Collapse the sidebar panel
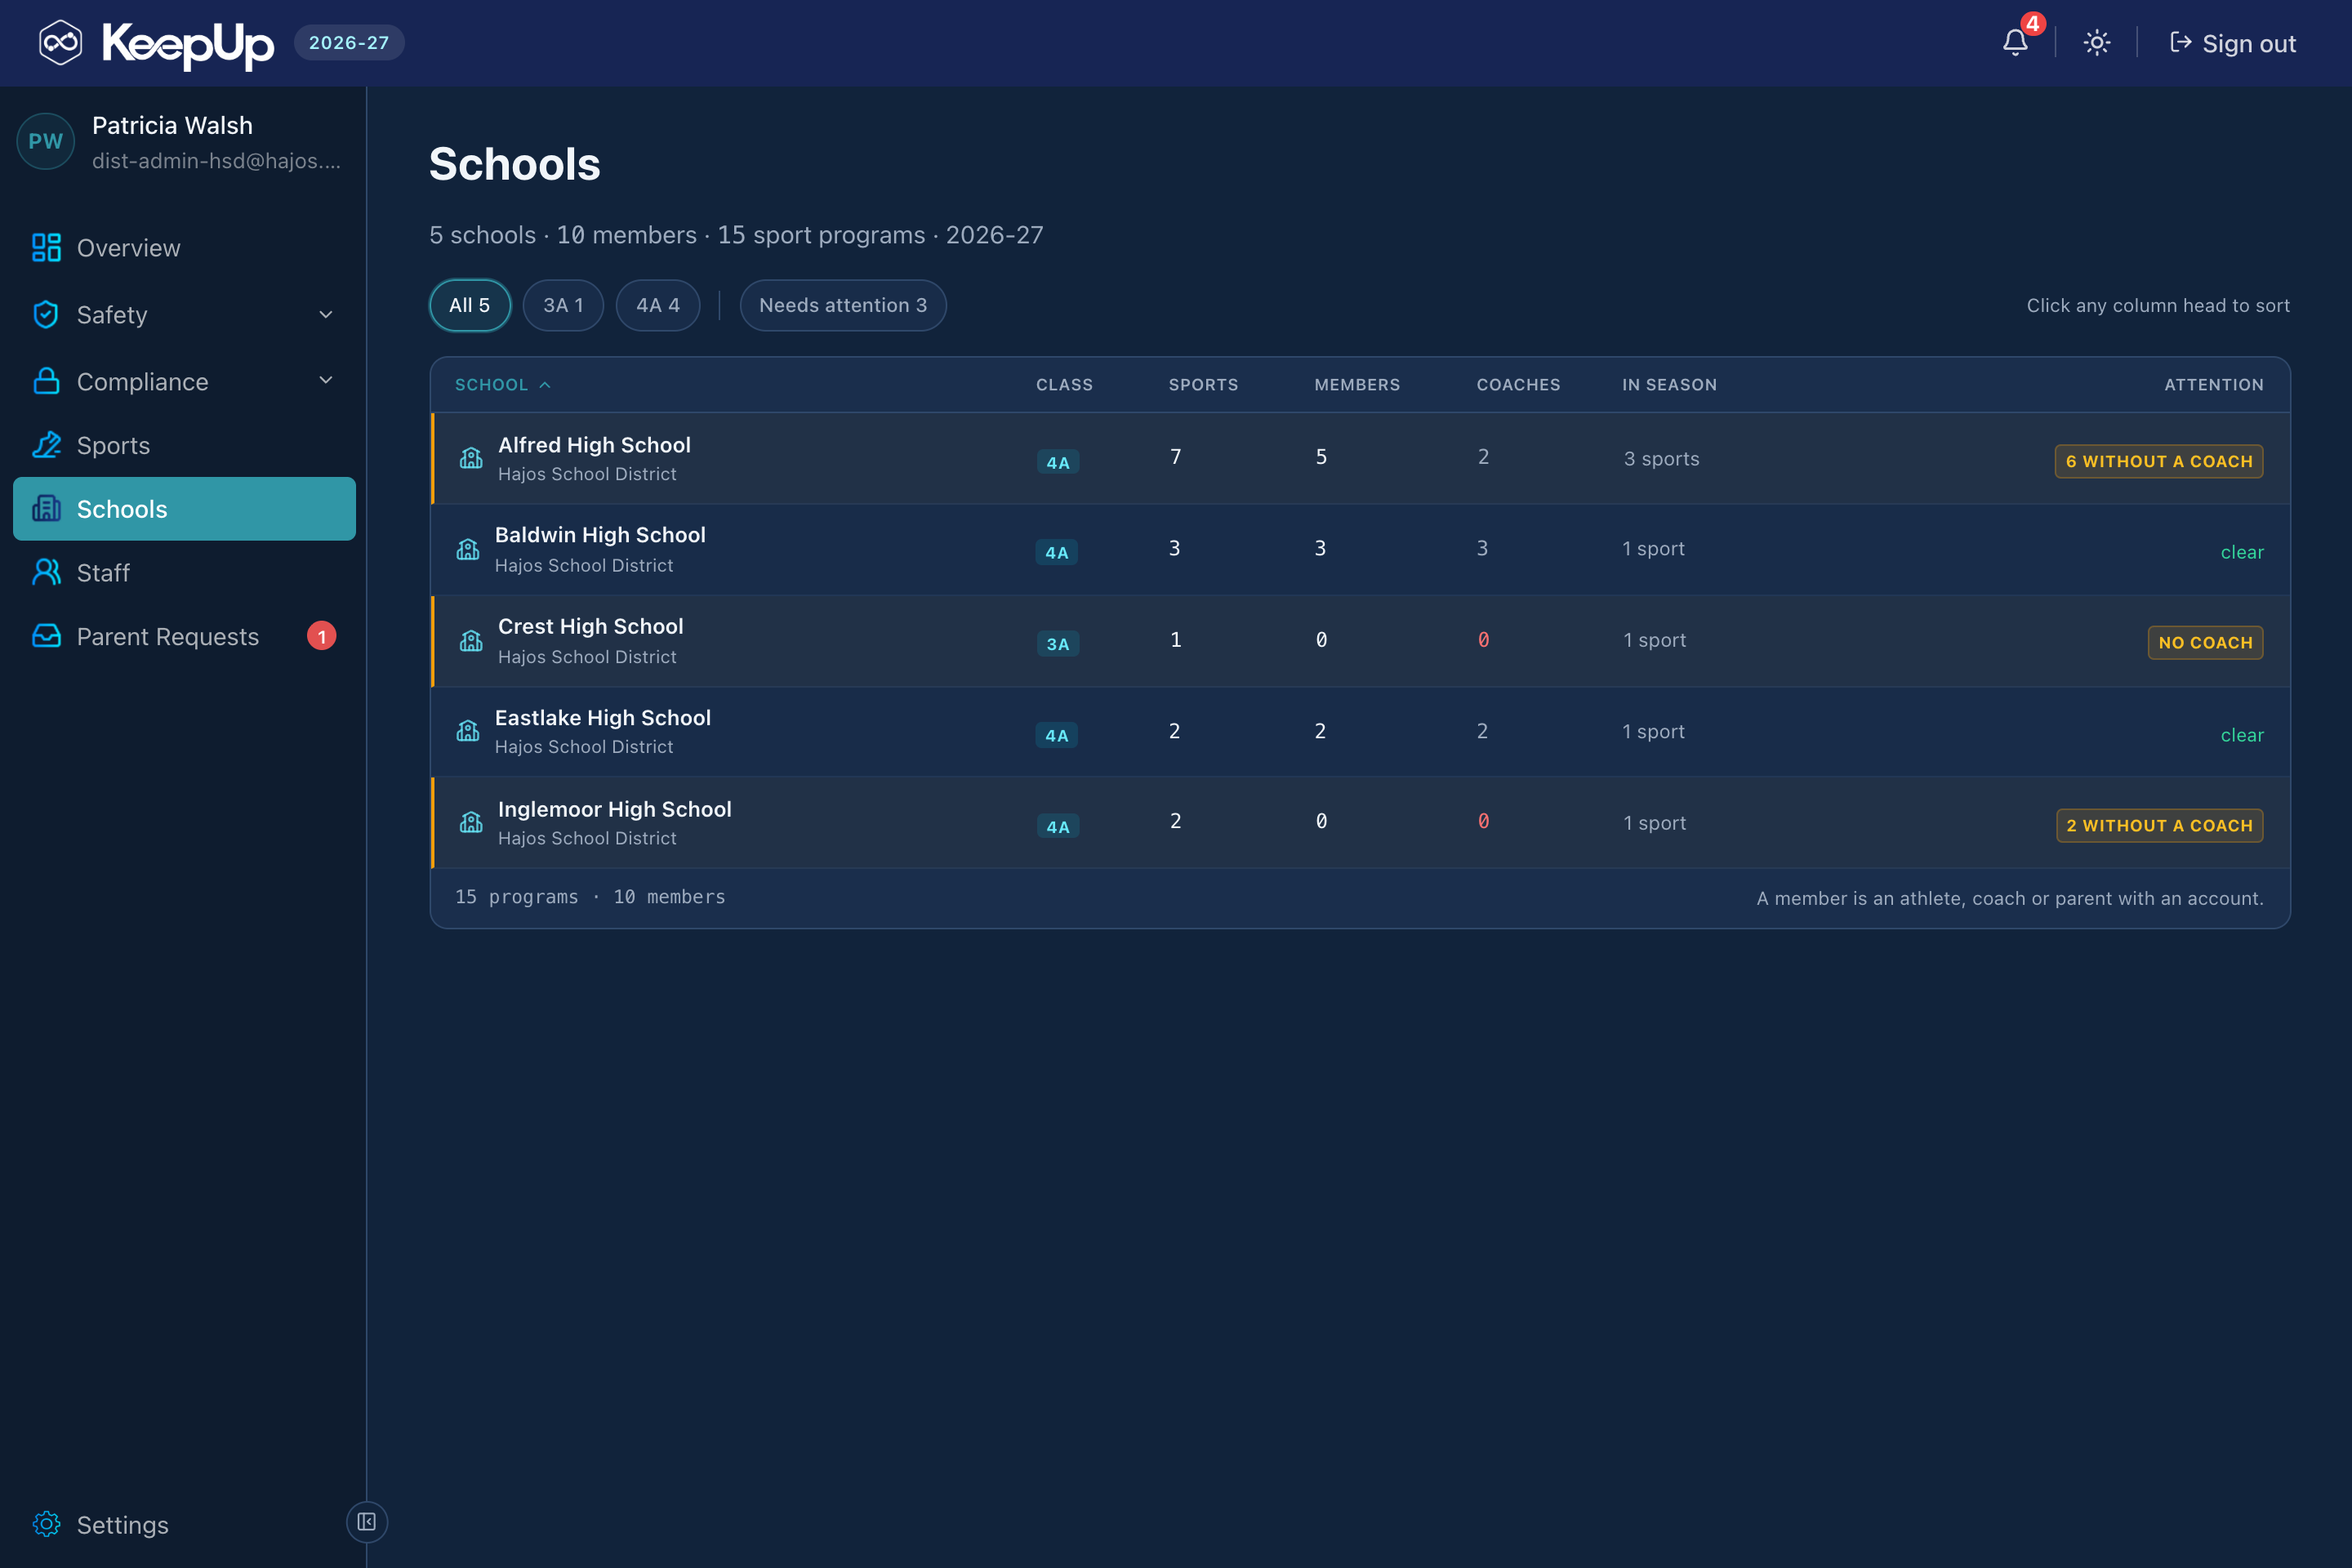The width and height of the screenshot is (2352, 1568). tap(367, 1522)
